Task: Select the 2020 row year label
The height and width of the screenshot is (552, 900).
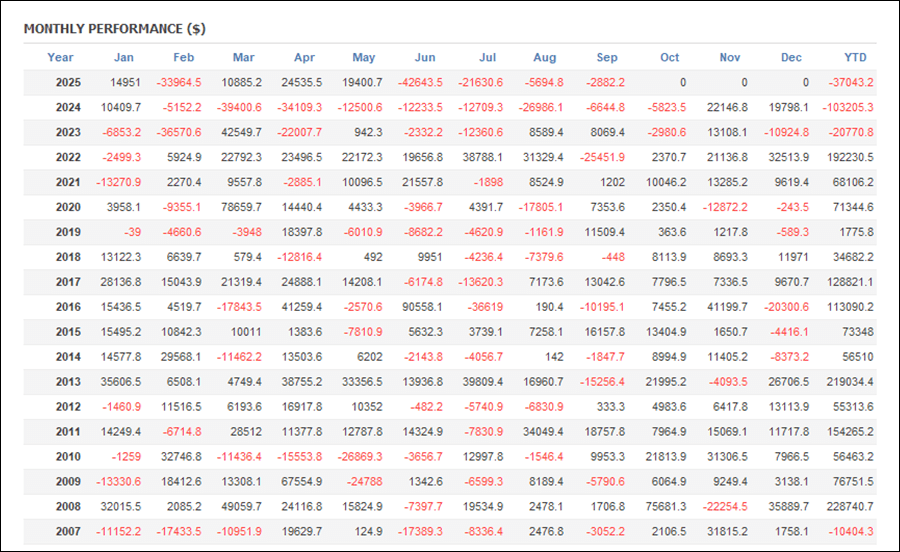Action: (x=68, y=207)
